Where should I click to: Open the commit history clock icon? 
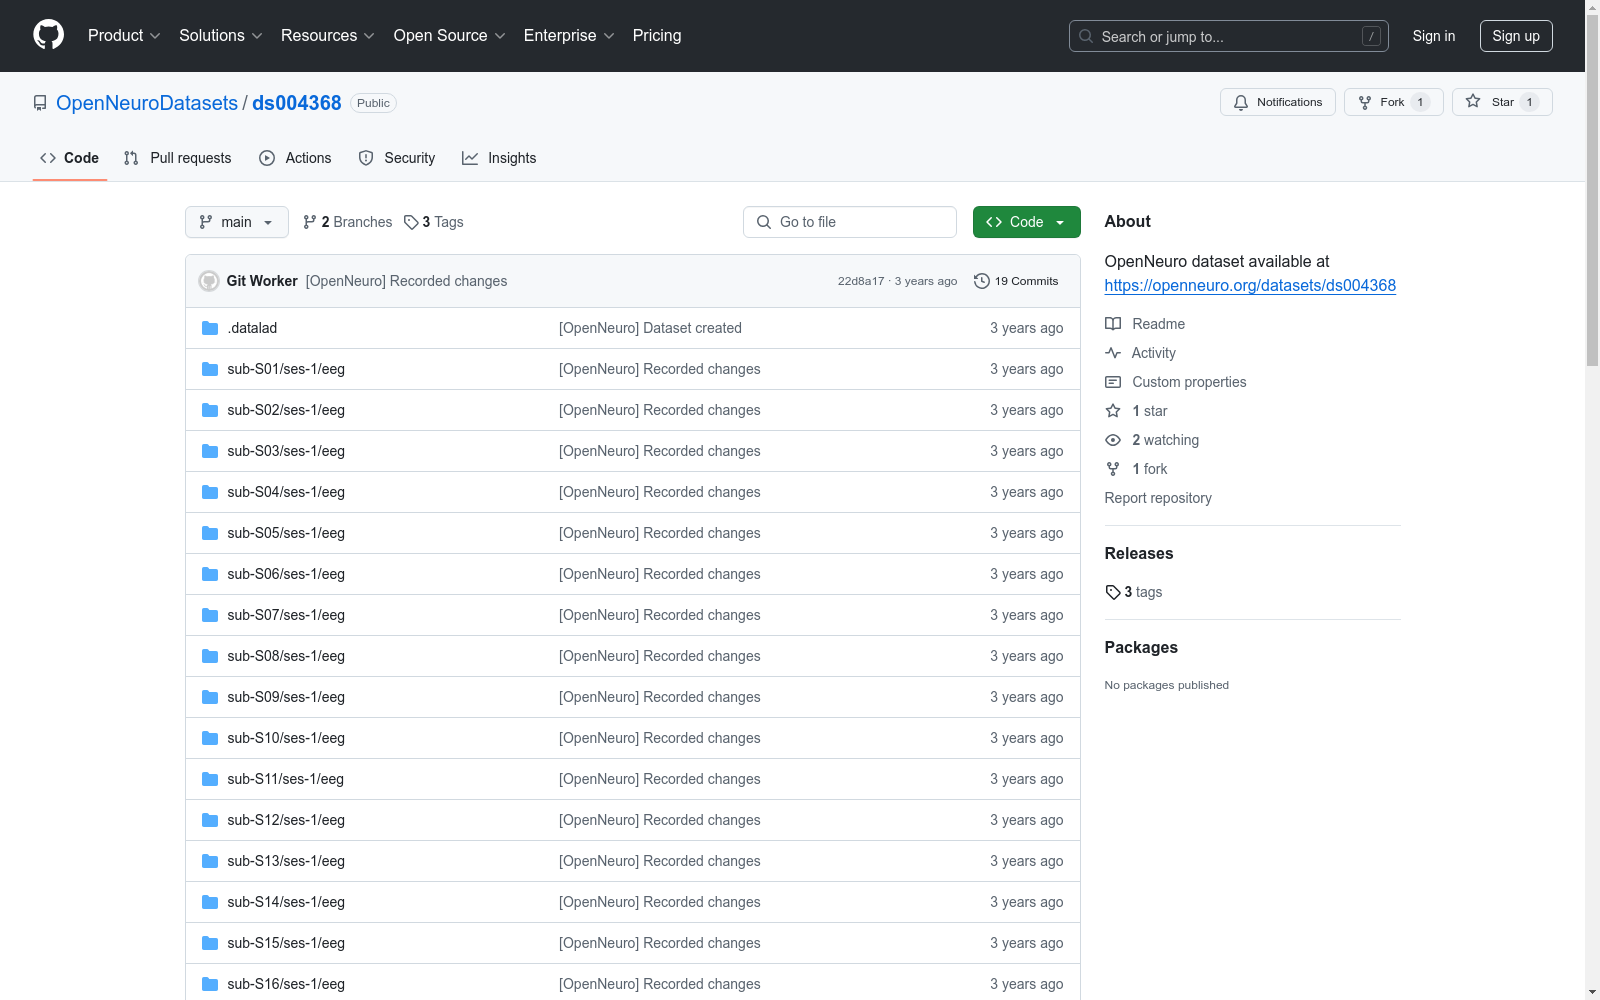pos(982,281)
